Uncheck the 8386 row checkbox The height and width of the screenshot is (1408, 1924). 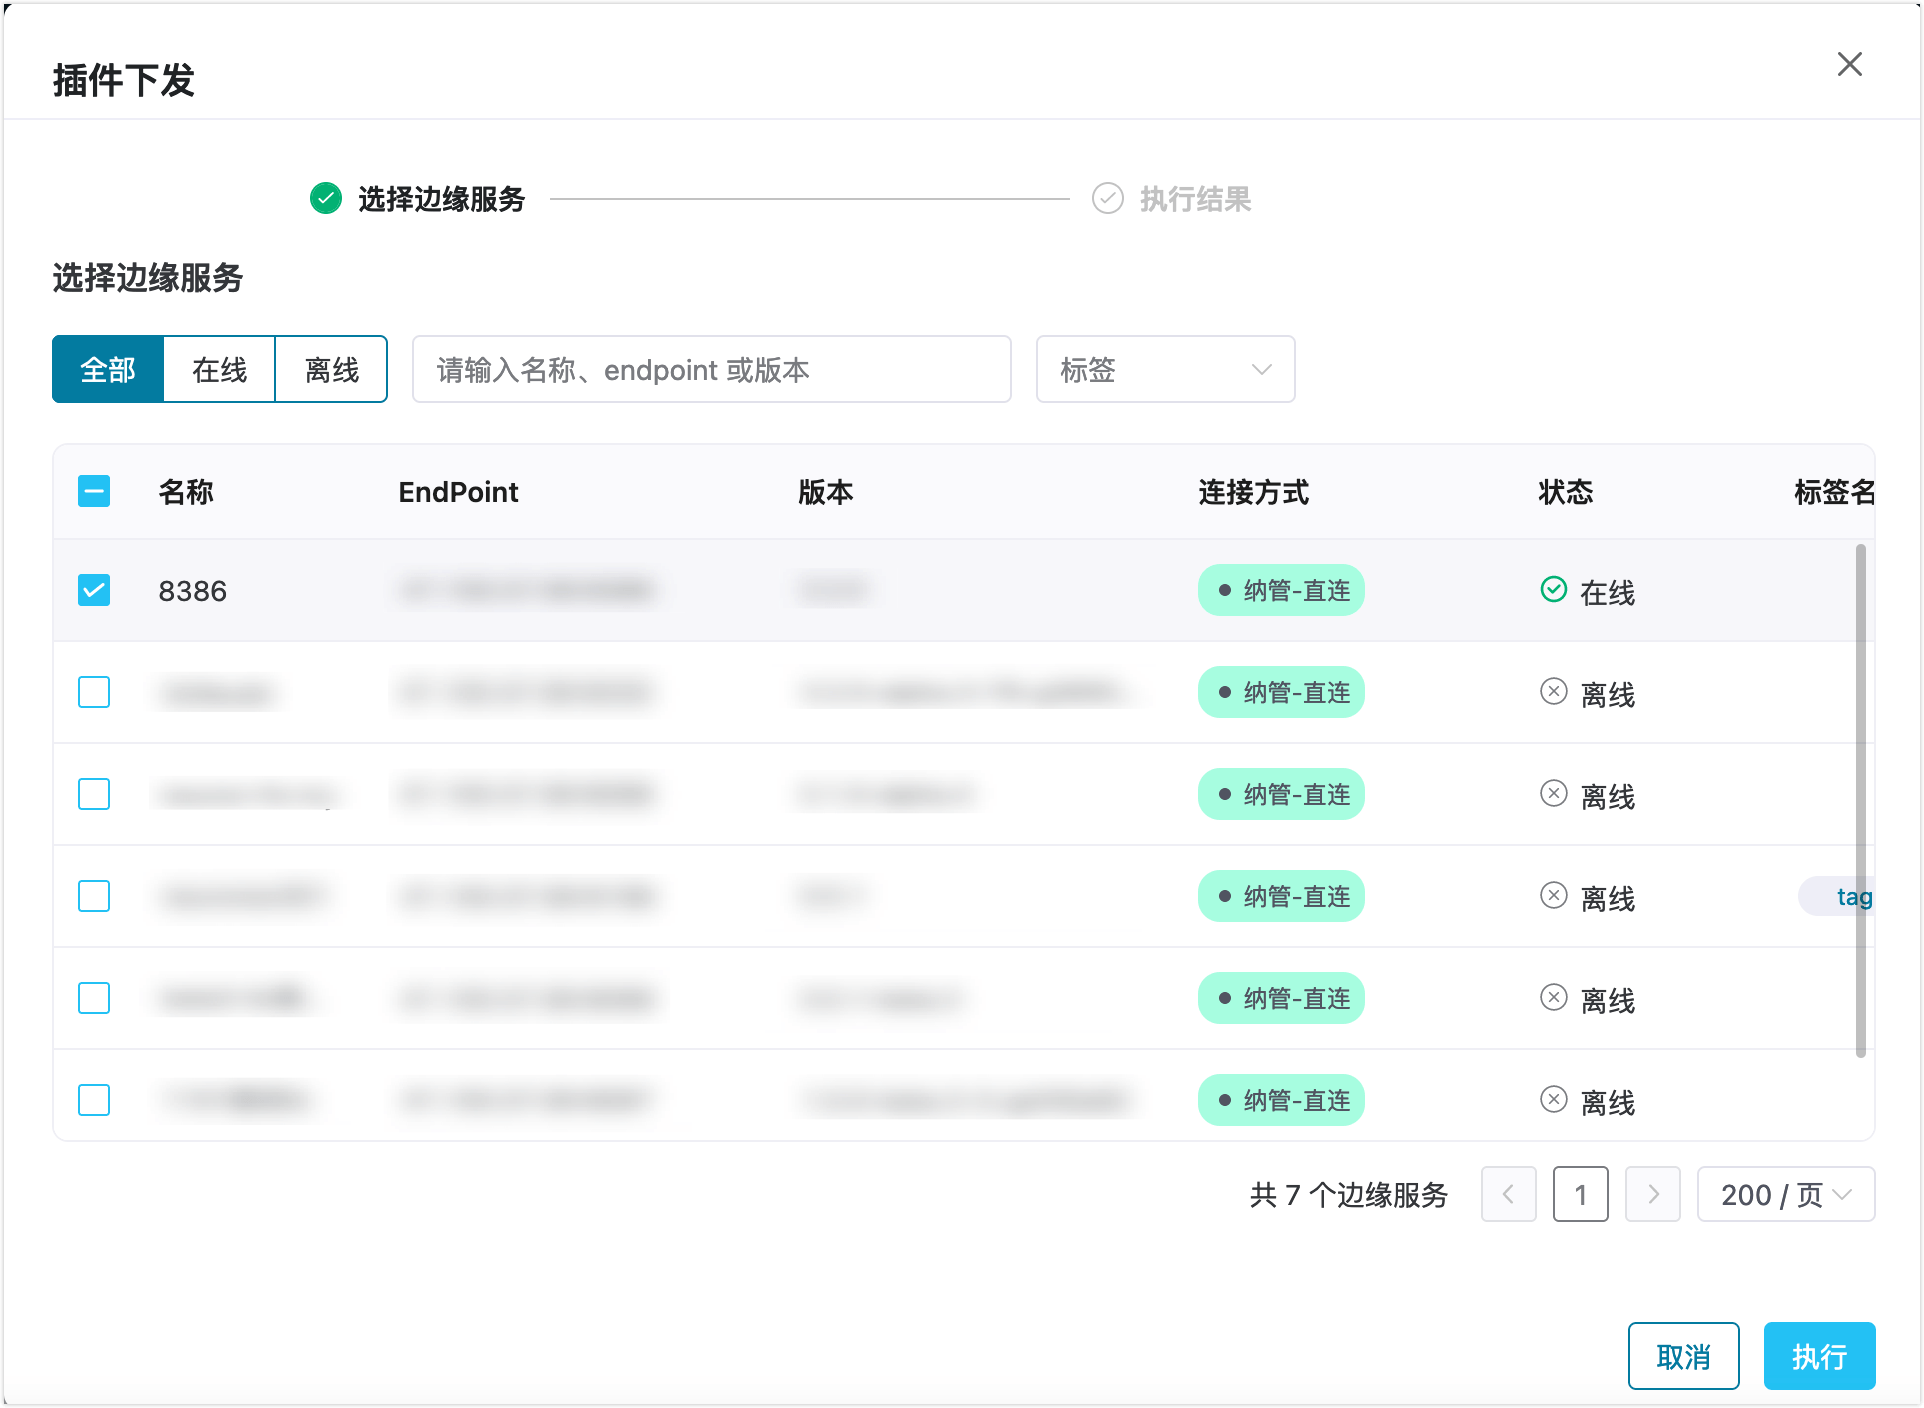click(x=93, y=590)
